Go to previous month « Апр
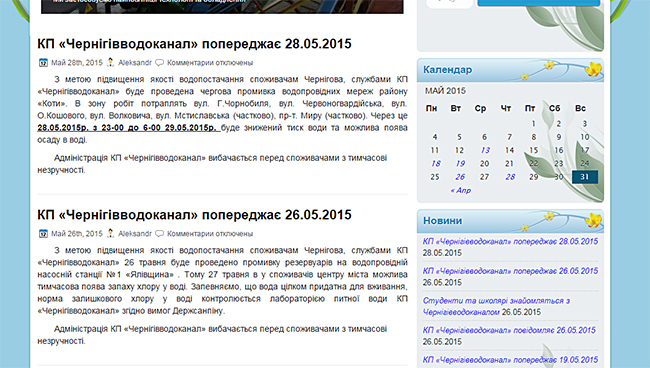 [461, 190]
